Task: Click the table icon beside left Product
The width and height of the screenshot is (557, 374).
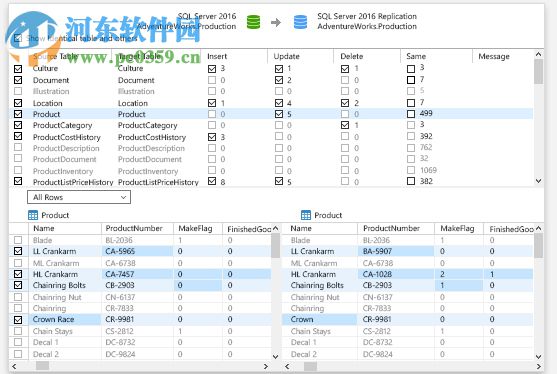Action: tap(33, 215)
